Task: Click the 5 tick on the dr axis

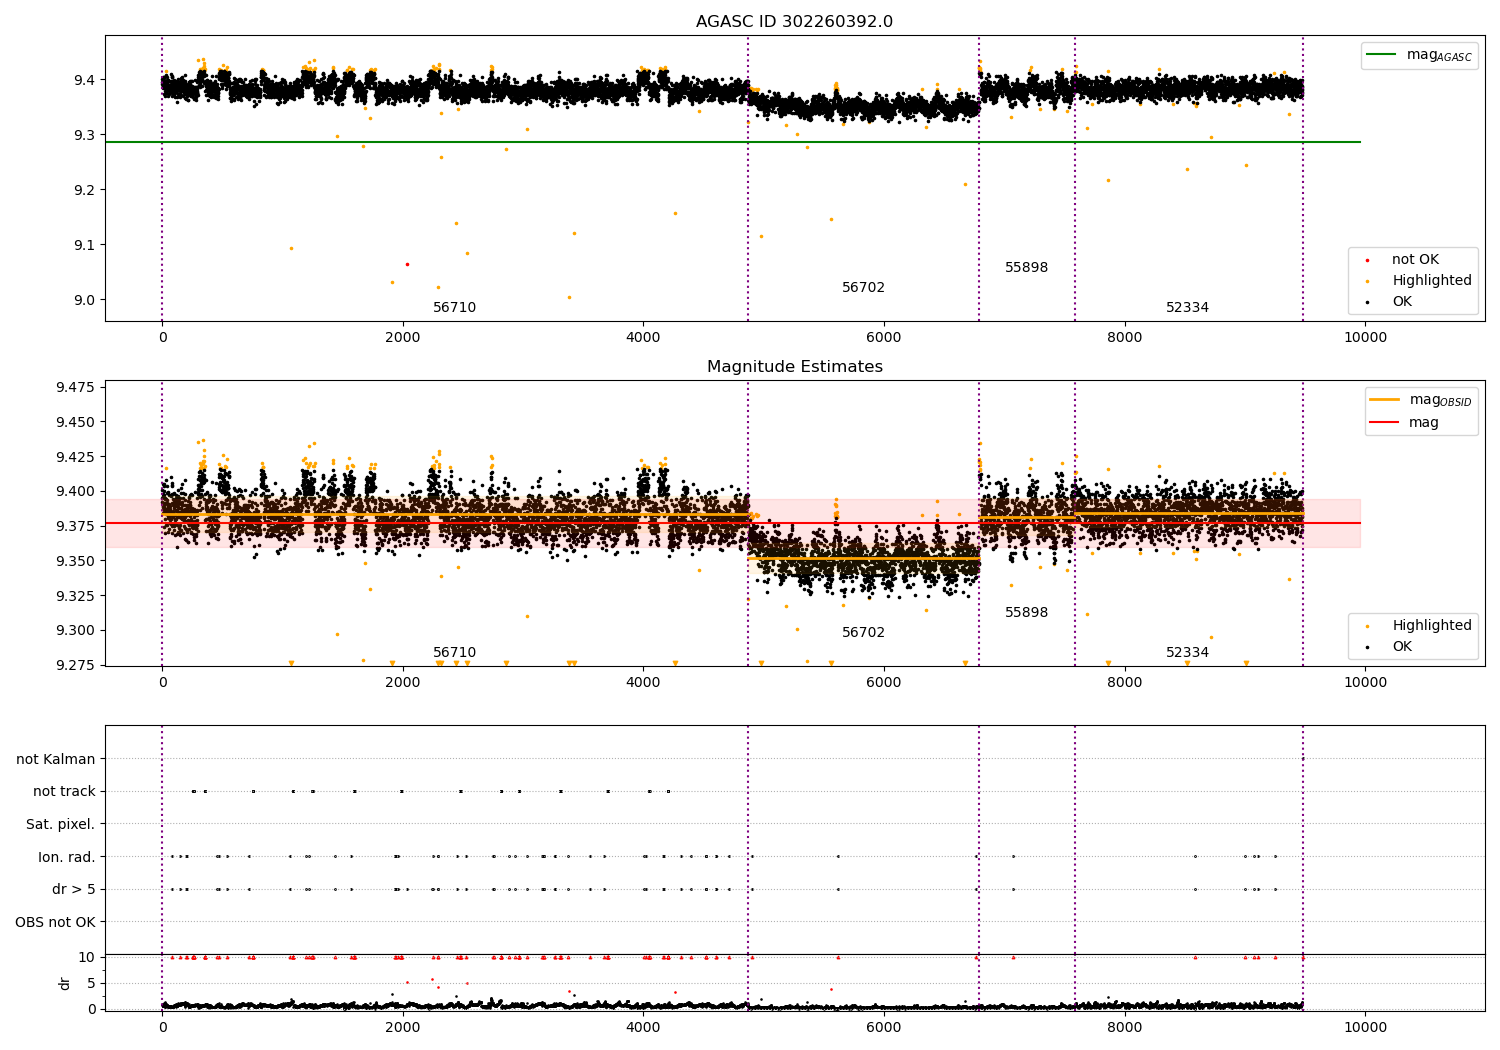Action: tap(91, 983)
